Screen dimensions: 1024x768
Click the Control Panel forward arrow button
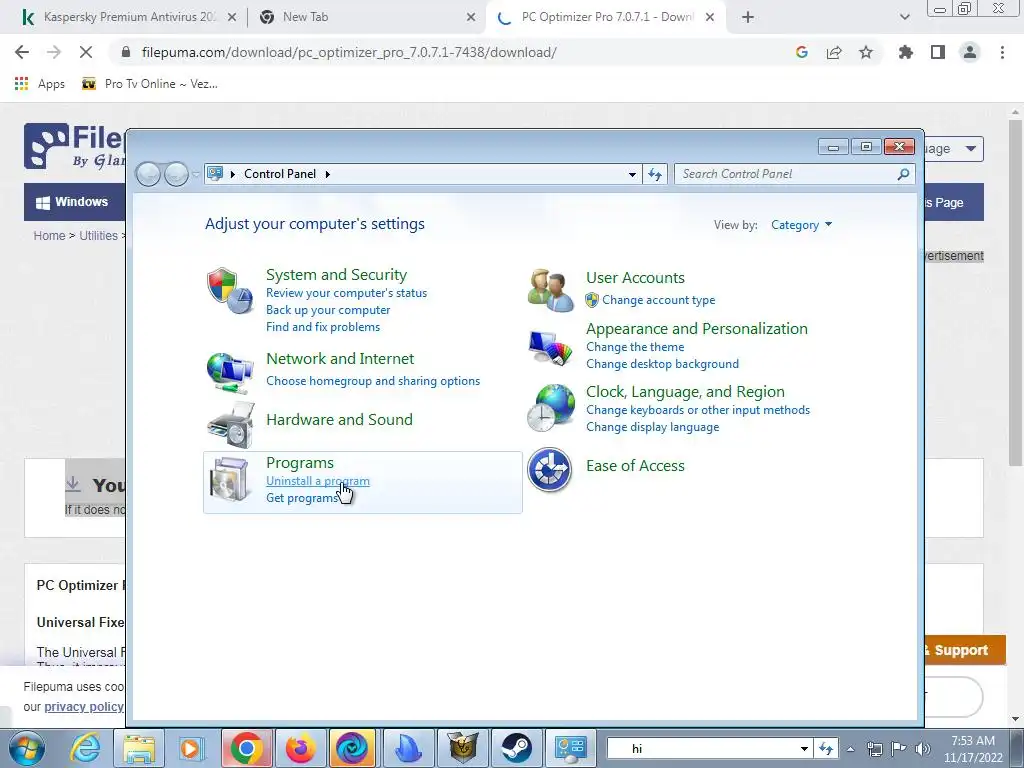pyautogui.click(x=176, y=174)
